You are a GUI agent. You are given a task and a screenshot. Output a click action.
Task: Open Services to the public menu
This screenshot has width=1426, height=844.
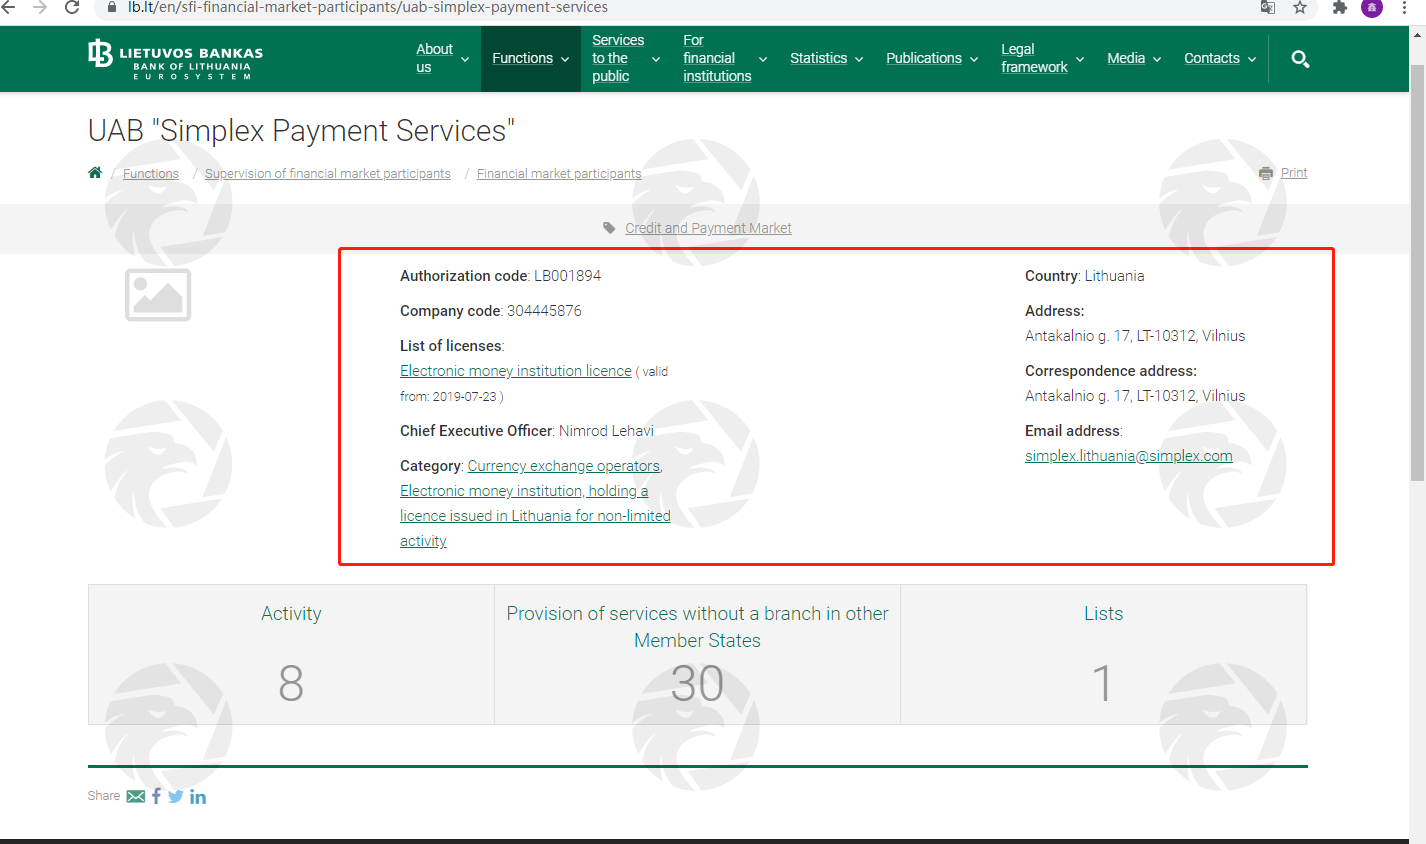618,58
